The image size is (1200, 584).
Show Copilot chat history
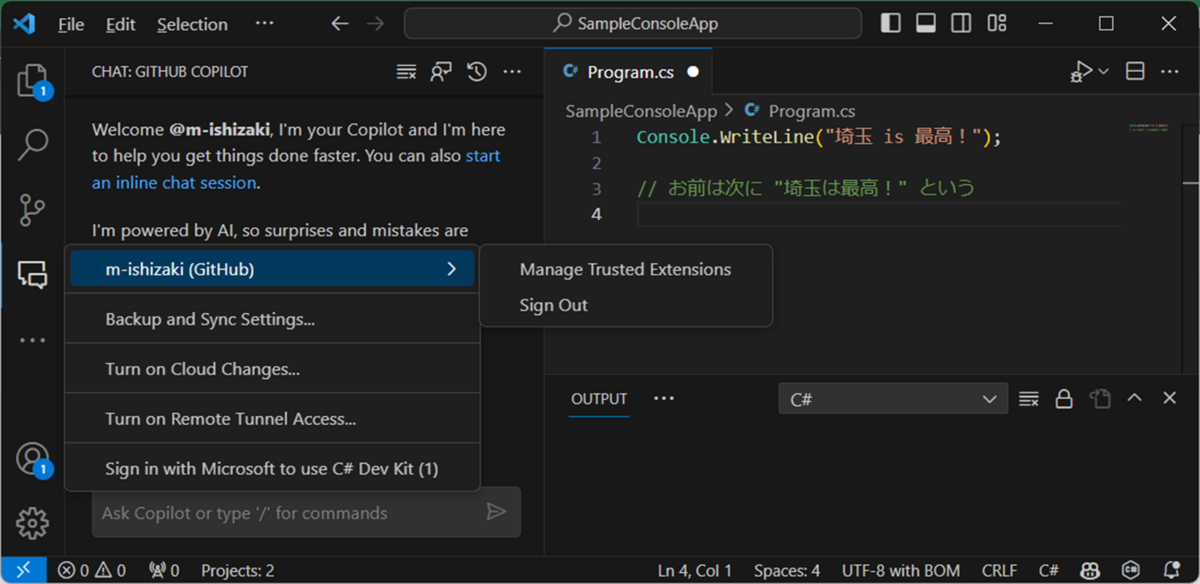[x=476, y=72]
